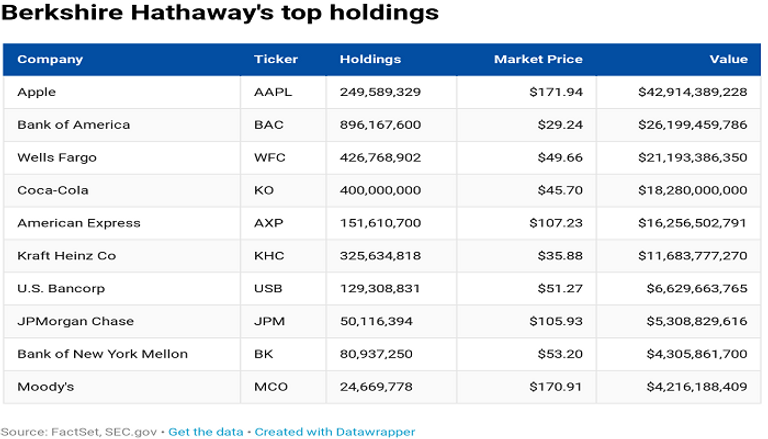This screenshot has width=768, height=439.
Task: Click the Market Price column header
Action: tap(538, 59)
